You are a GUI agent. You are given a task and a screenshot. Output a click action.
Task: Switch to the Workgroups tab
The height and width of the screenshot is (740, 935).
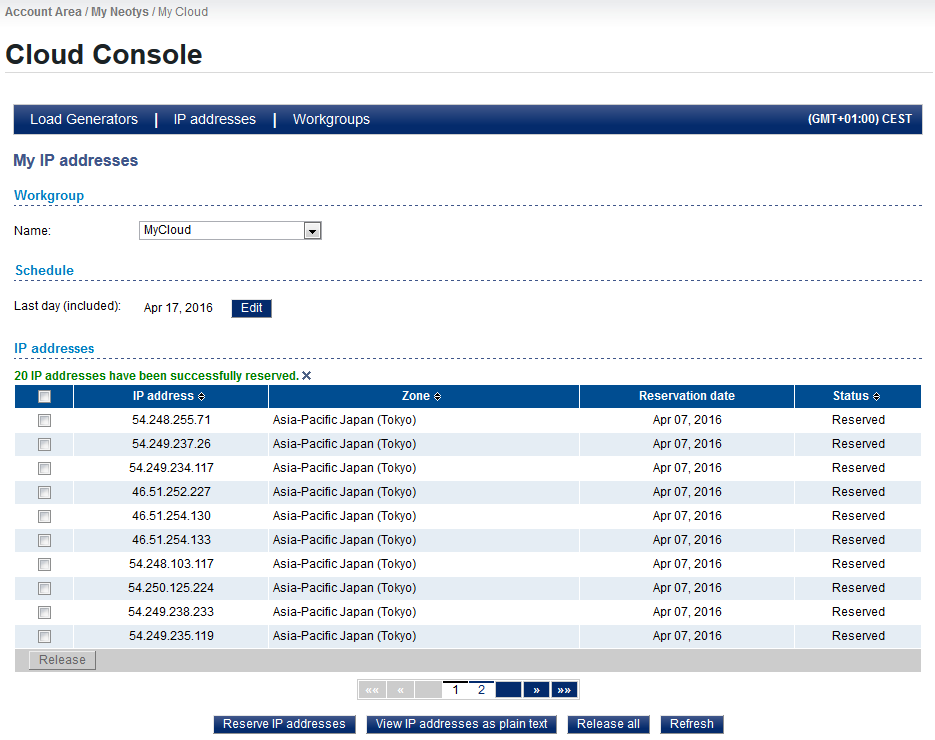331,119
